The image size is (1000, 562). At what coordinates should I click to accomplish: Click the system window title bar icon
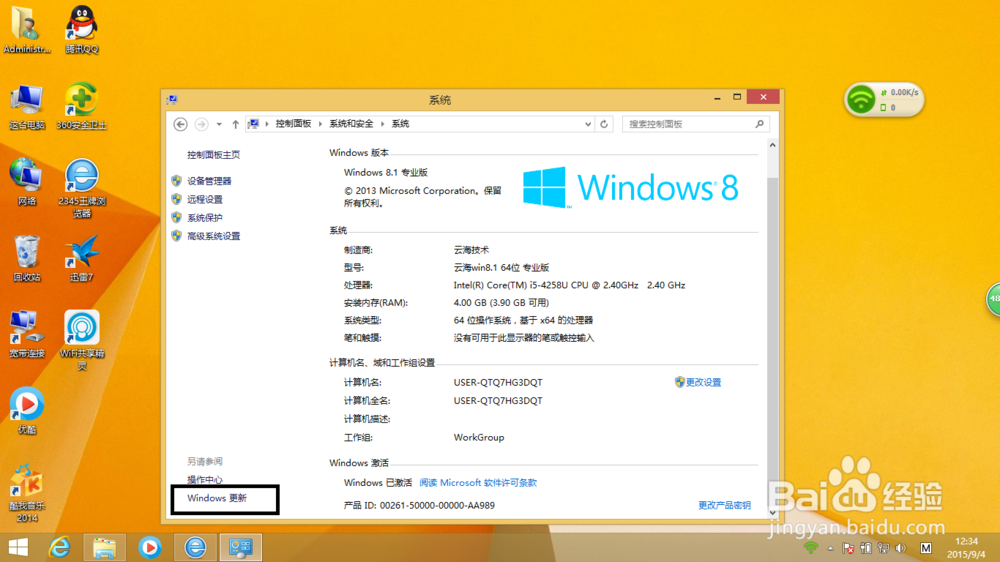point(172,100)
